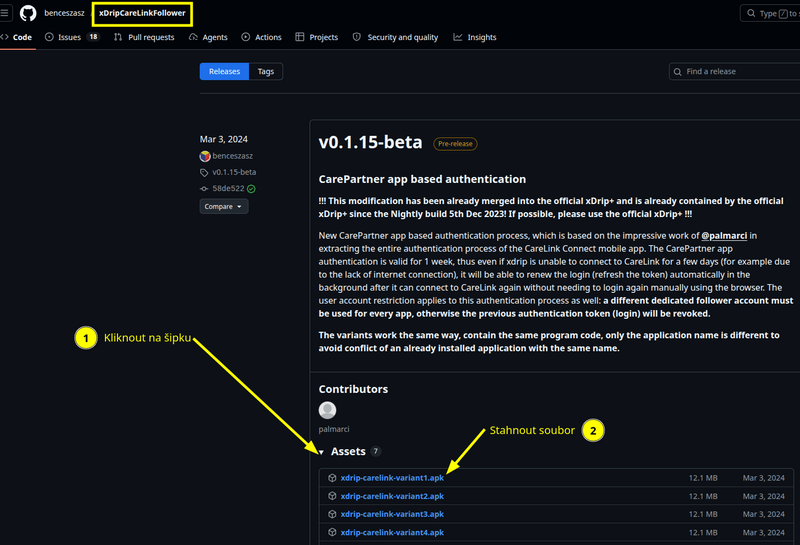Image resolution: width=800 pixels, height=545 pixels.
Task: Open the Projects tab
Action: pos(316,37)
